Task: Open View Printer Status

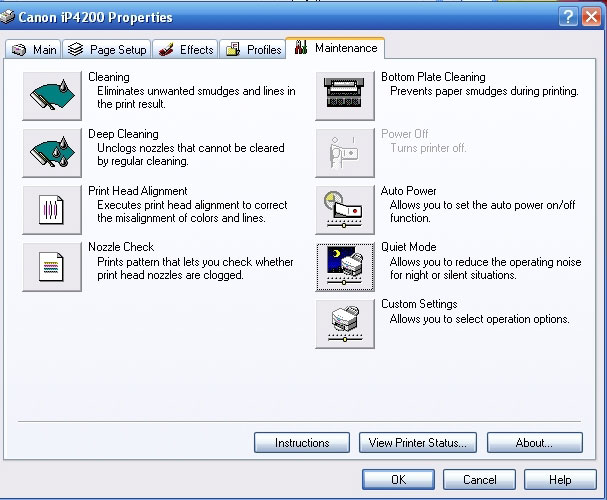Action: coord(418,442)
